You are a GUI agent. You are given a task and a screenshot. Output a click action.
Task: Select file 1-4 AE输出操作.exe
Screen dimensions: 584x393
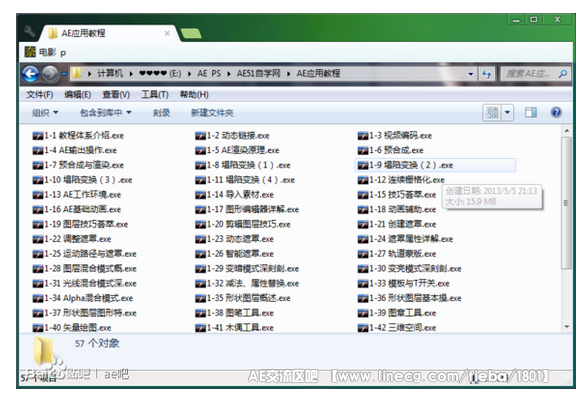pyautogui.click(x=74, y=150)
